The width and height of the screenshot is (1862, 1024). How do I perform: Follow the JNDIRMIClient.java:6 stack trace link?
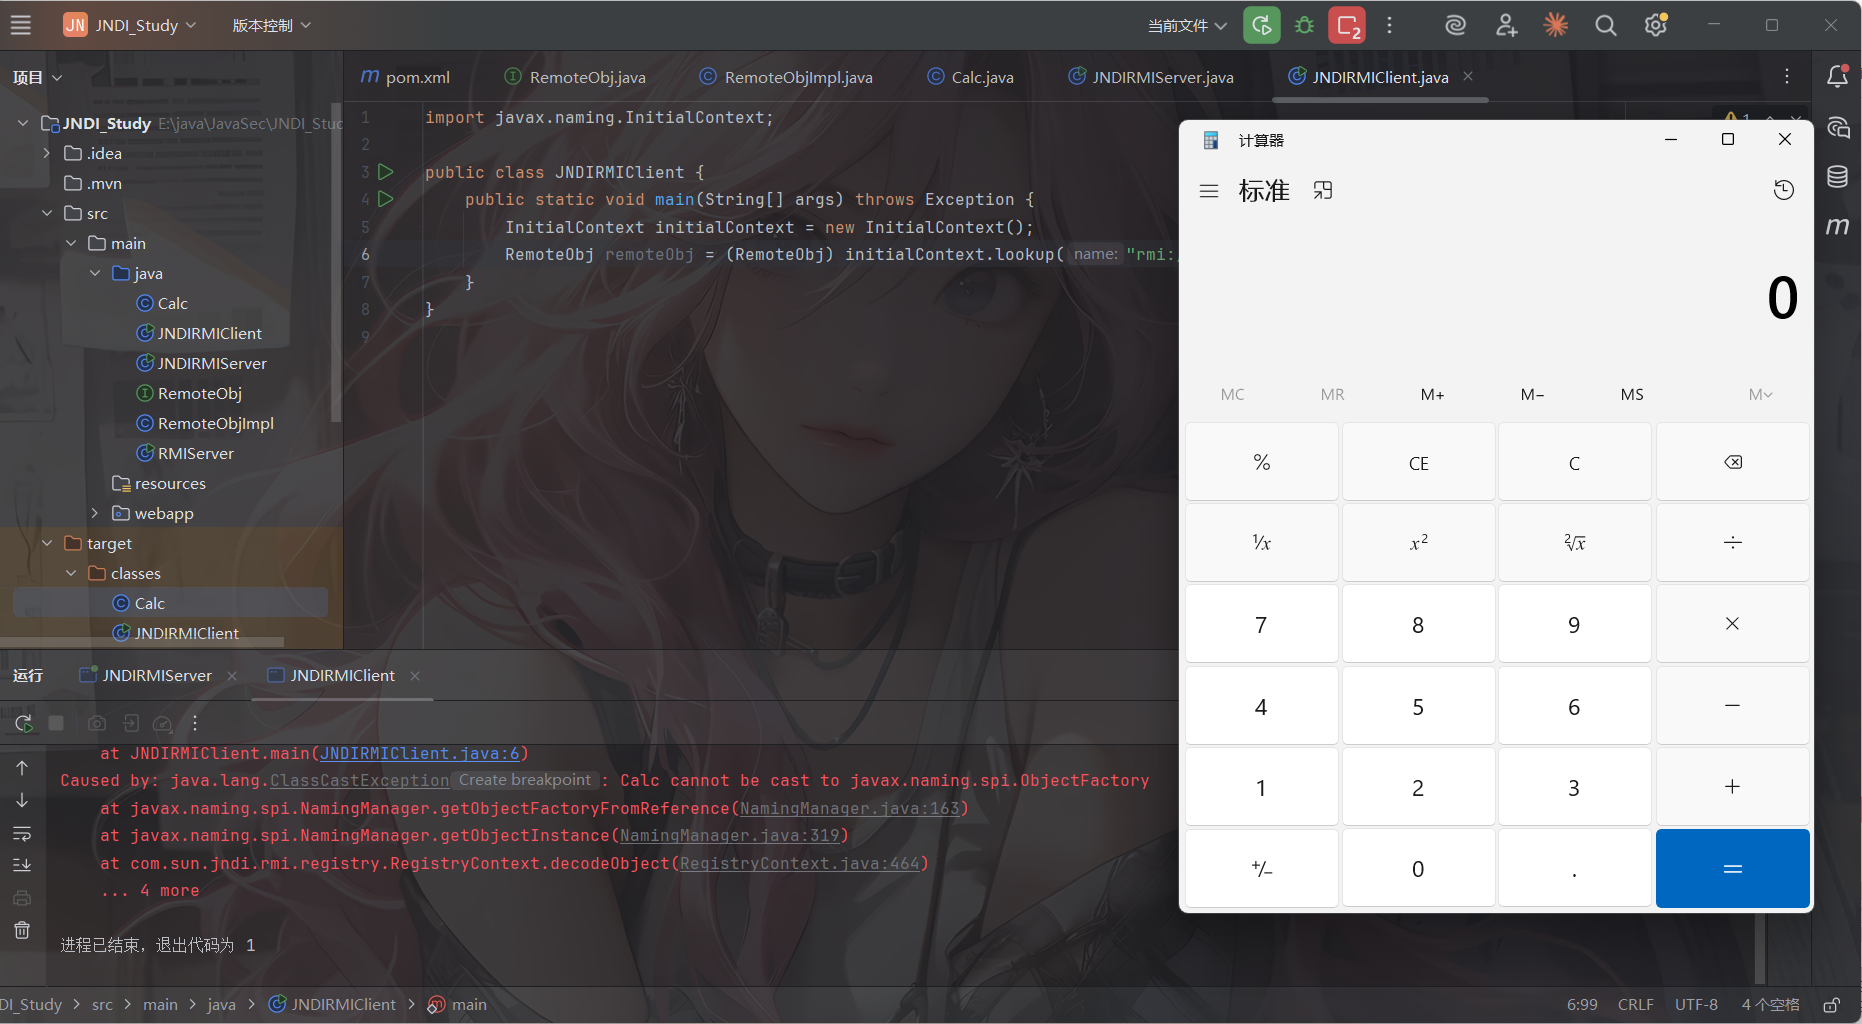click(419, 754)
